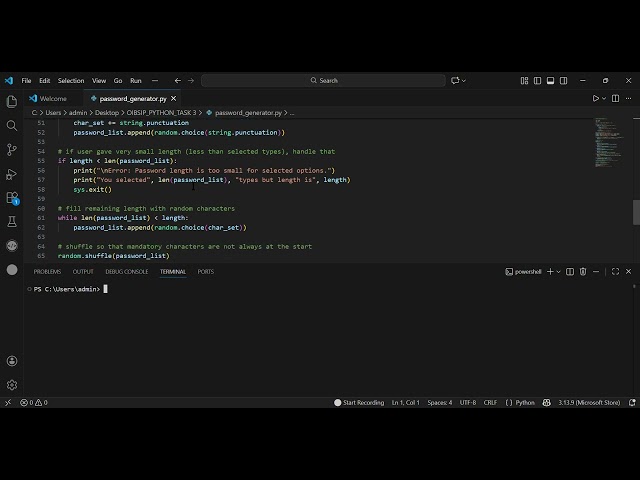Switch to the Output panel tab
Viewport: 640px width, 480px height.
pos(83,271)
